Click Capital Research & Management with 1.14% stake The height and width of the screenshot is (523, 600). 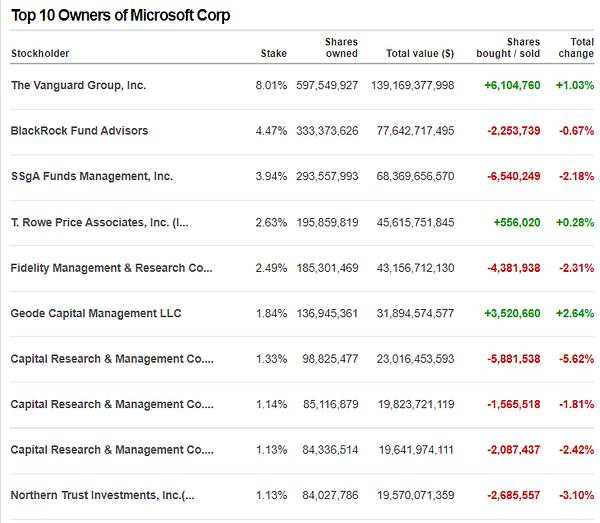tap(112, 404)
